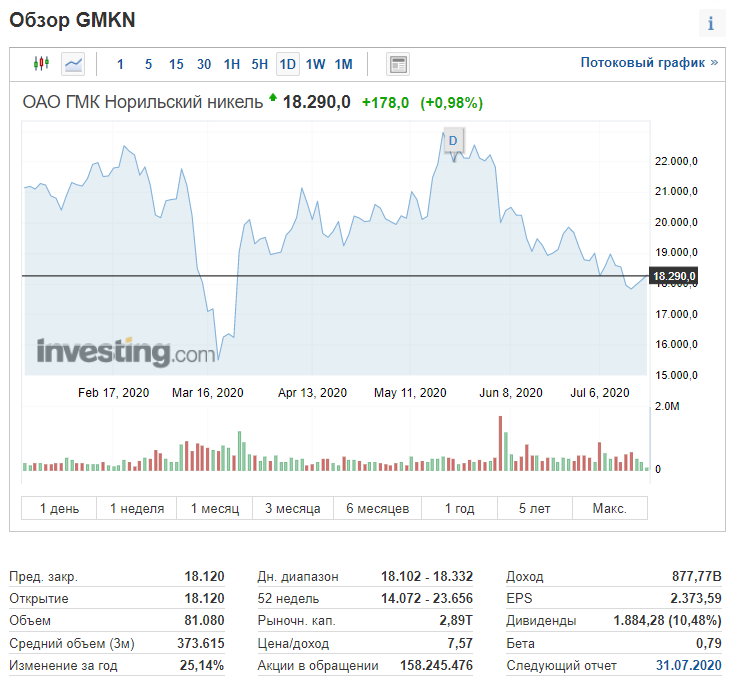Set chart interval to 15 minutes
Image resolution: width=731 pixels, height=678 pixels.
(x=176, y=64)
